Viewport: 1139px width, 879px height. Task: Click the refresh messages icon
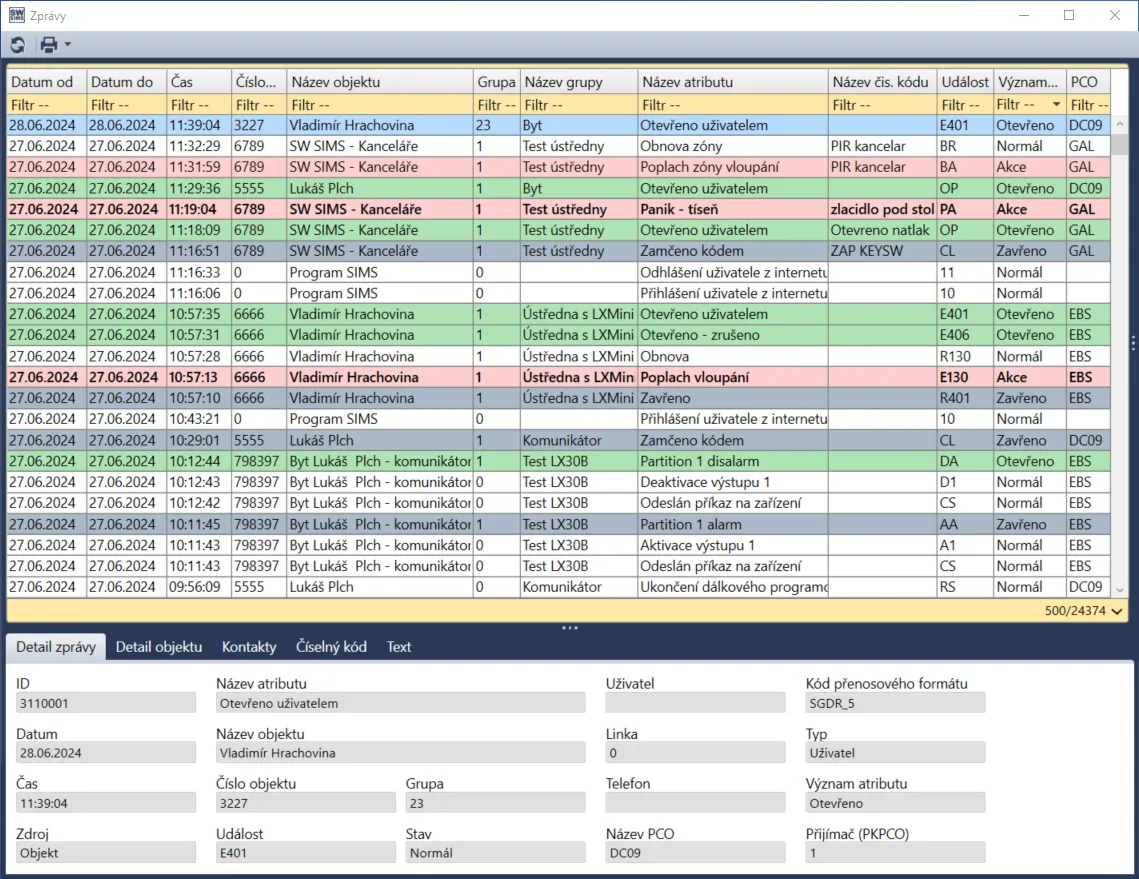point(18,45)
